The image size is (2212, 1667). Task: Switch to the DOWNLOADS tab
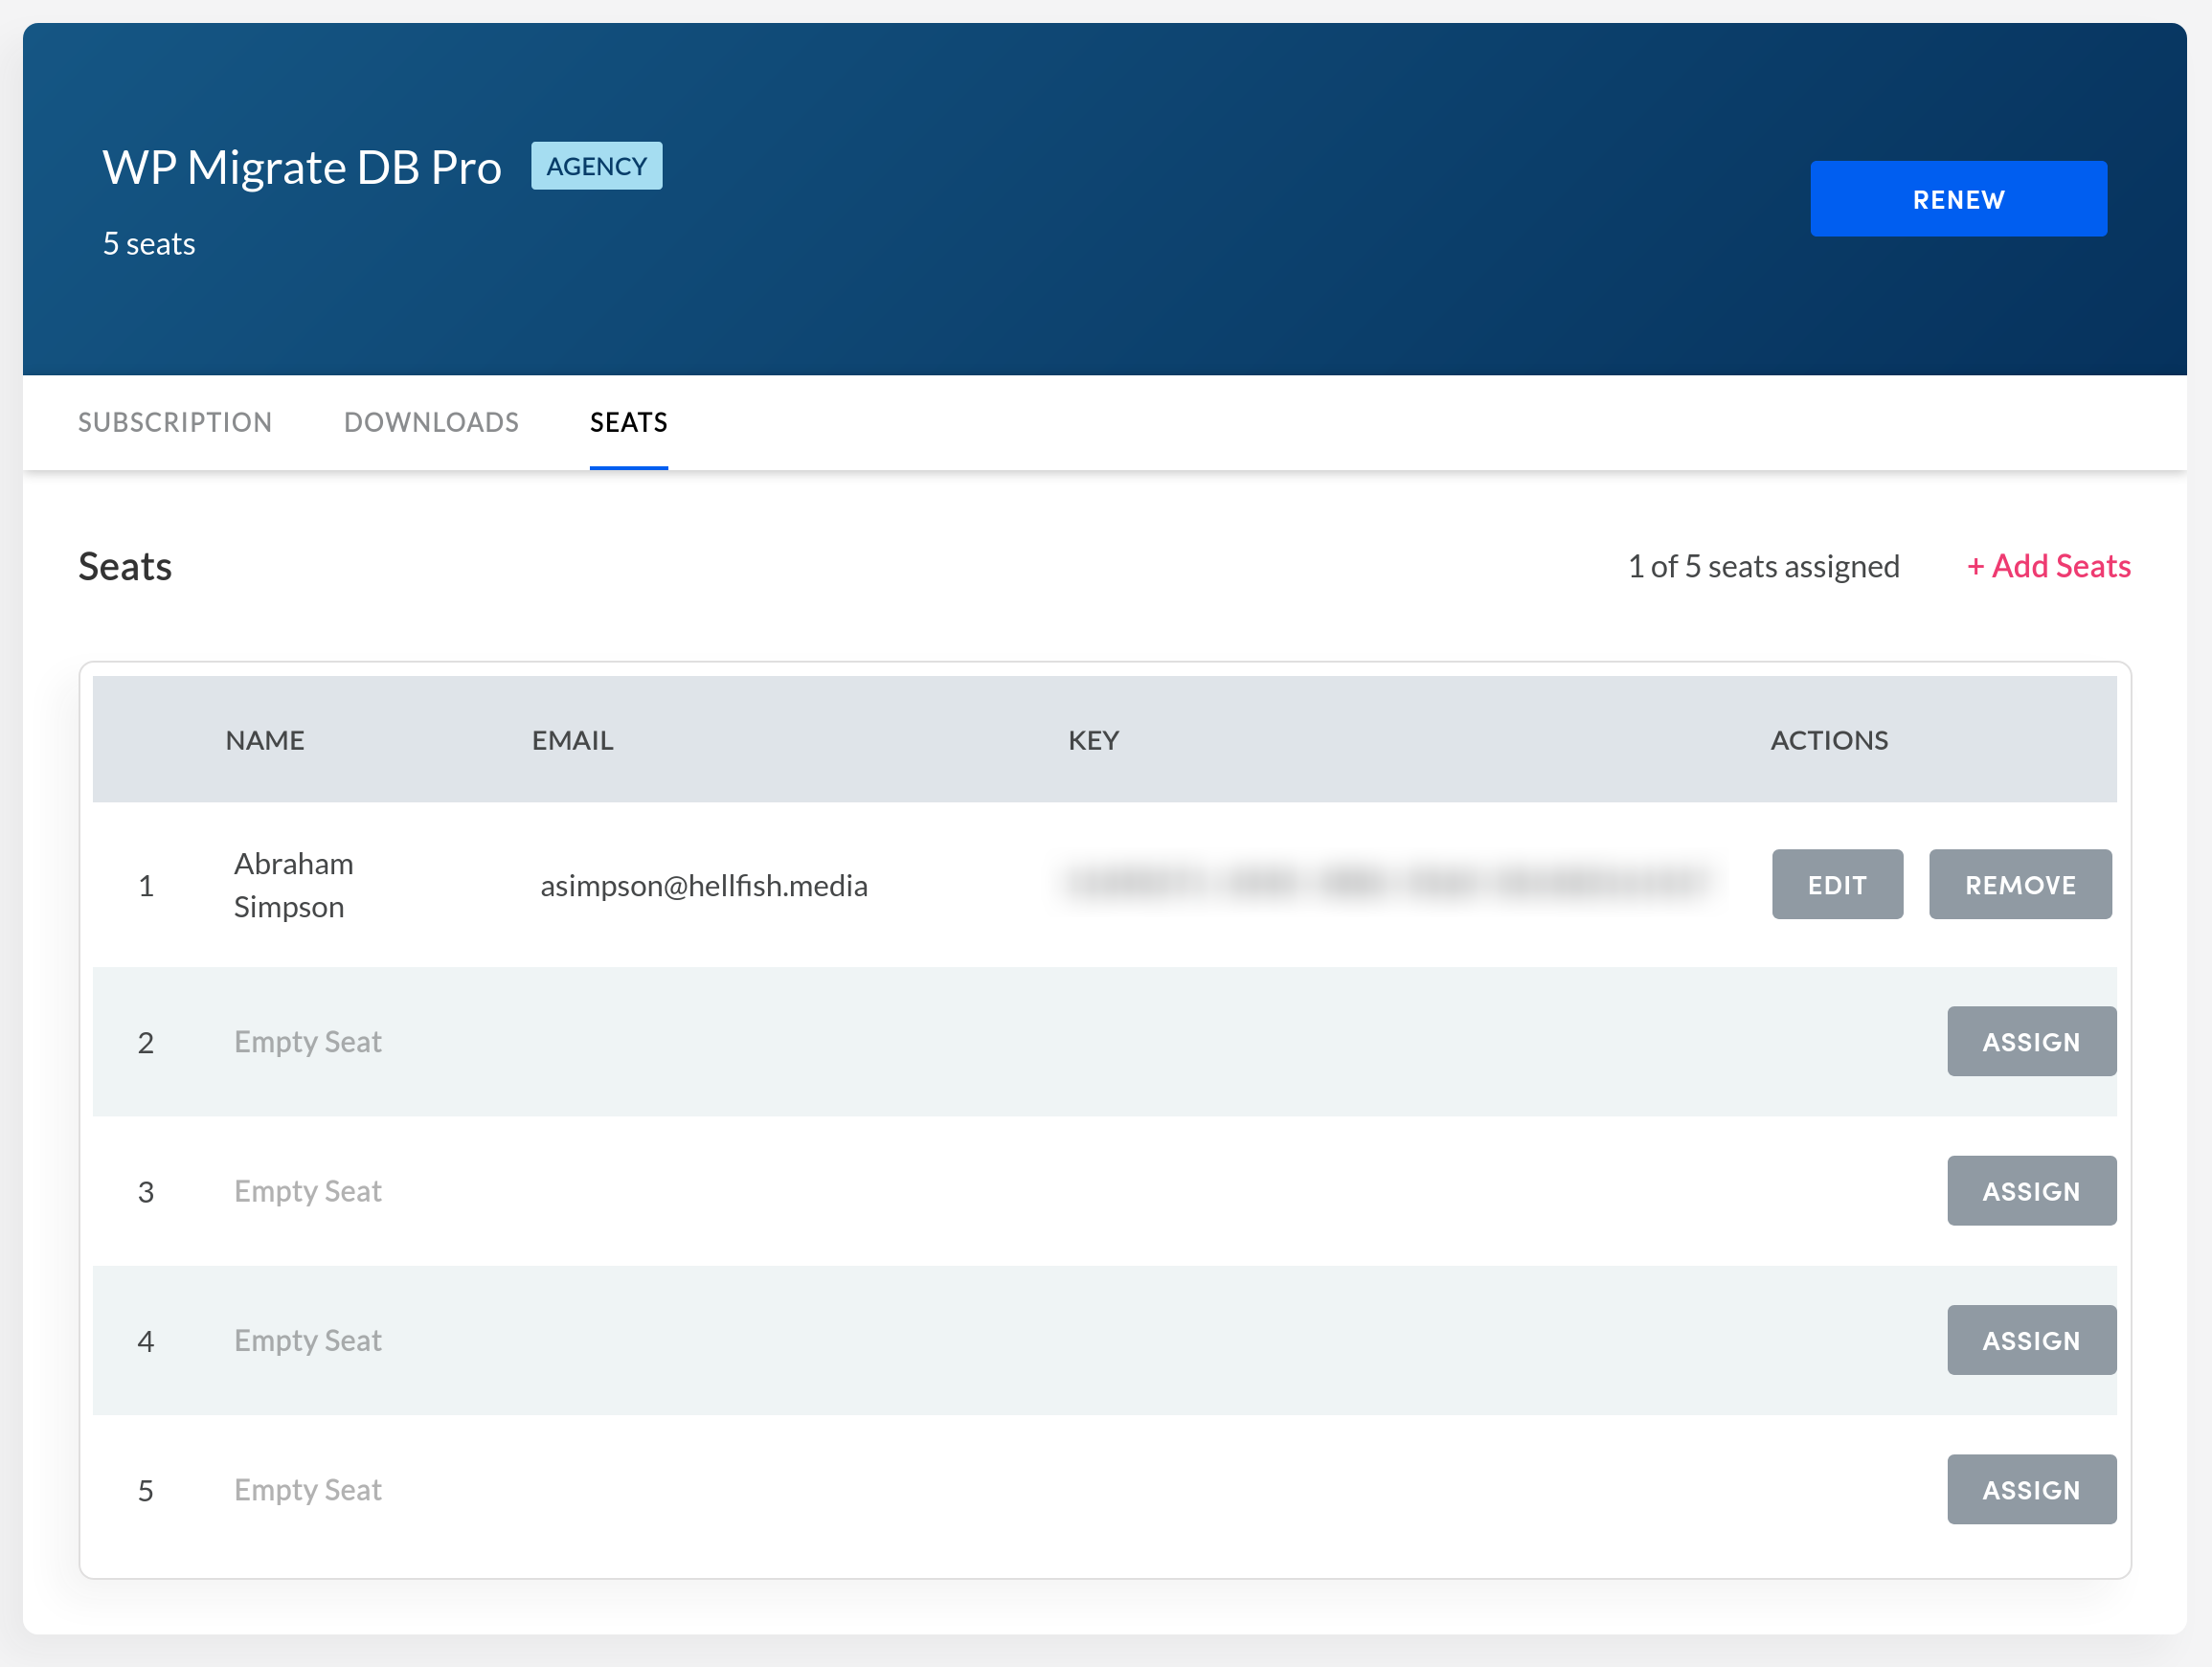(x=431, y=422)
